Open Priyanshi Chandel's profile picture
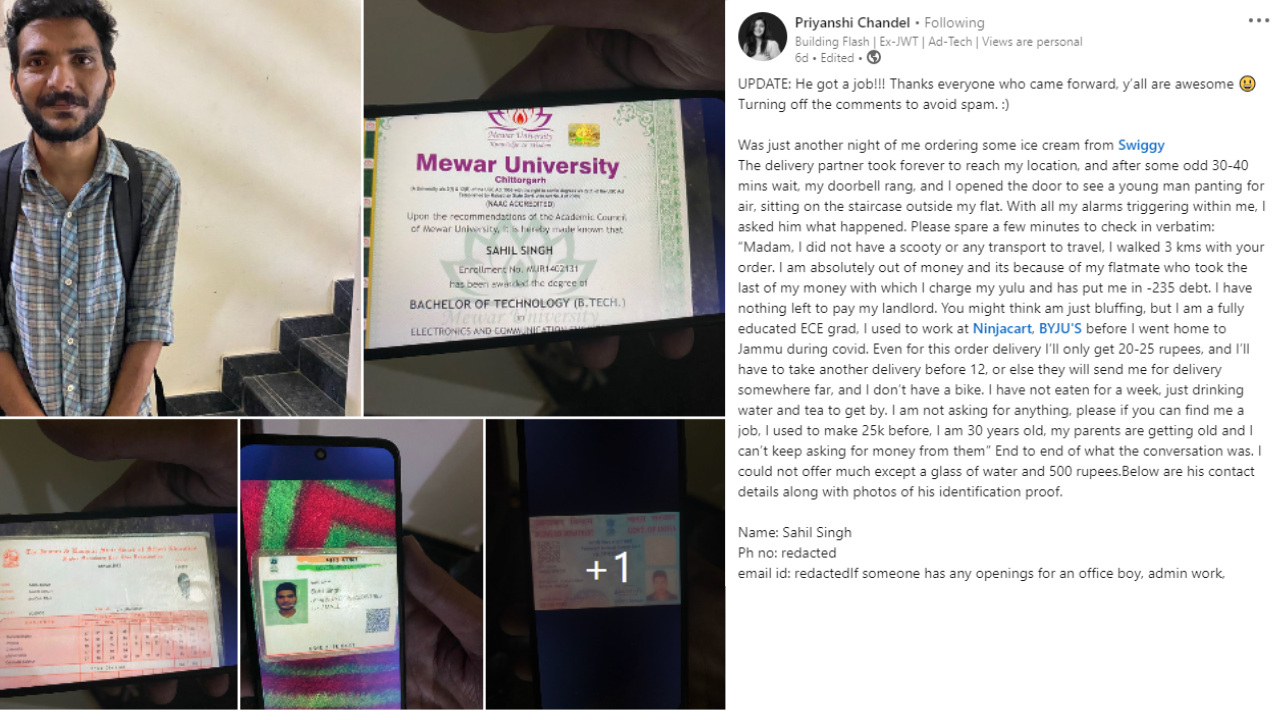 point(762,37)
